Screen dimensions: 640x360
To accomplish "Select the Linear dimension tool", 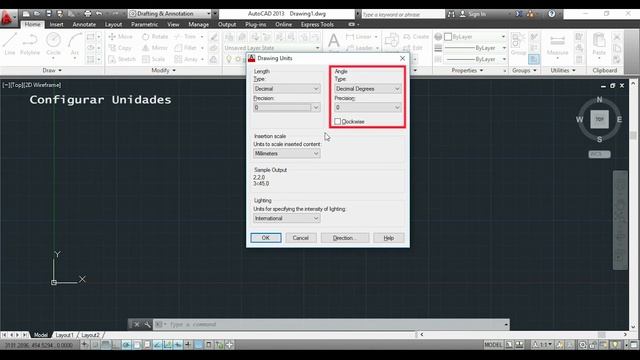I will click(x=359, y=37).
